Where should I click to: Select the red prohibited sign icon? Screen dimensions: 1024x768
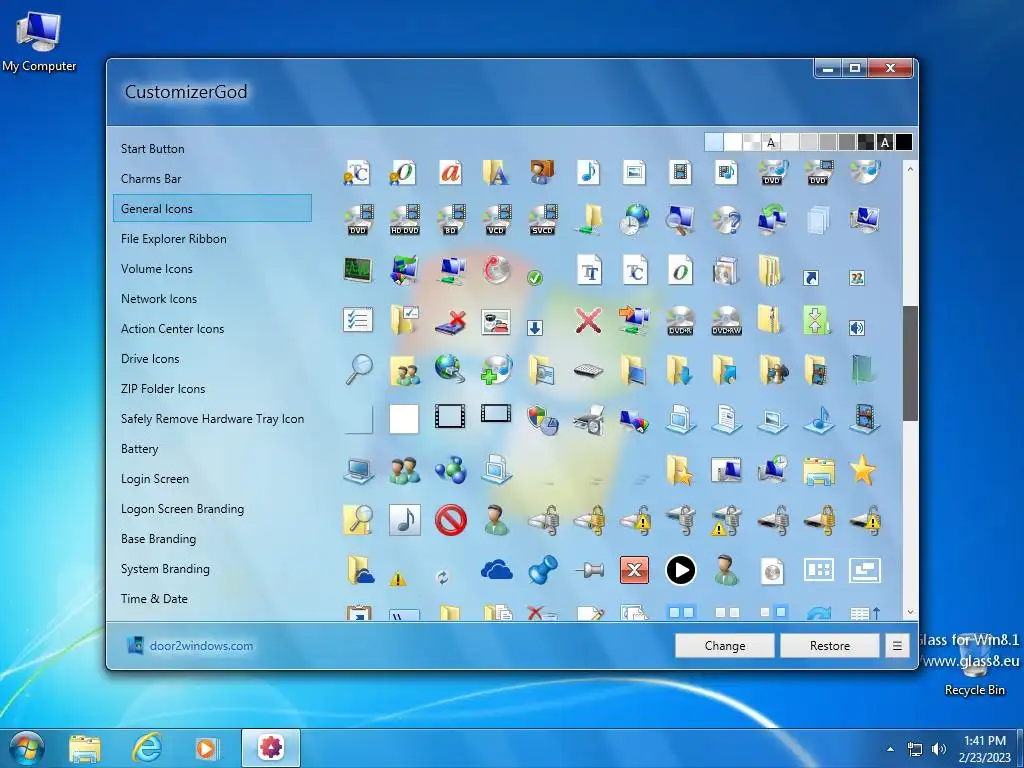click(451, 520)
